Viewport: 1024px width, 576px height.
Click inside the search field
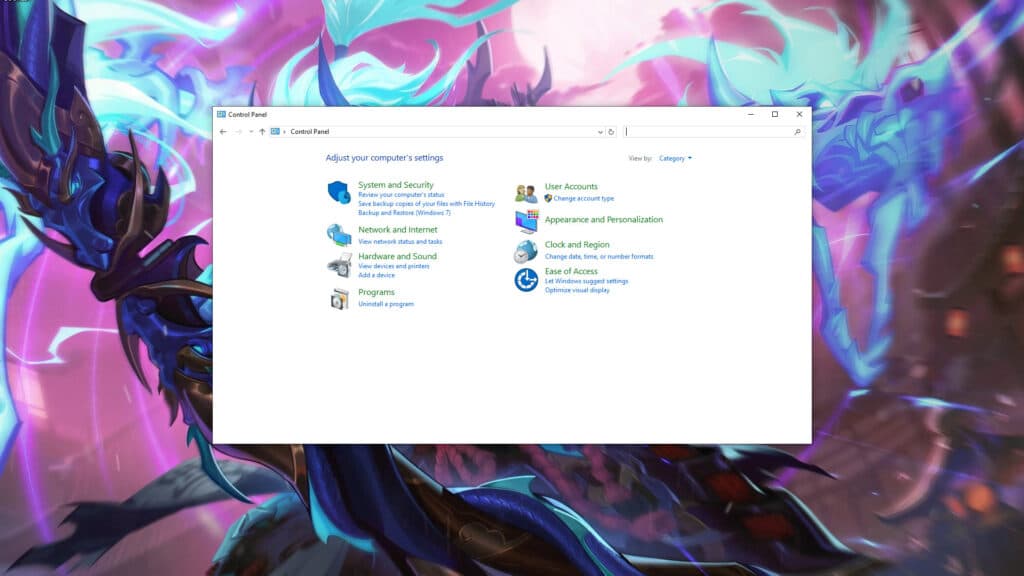(710, 131)
